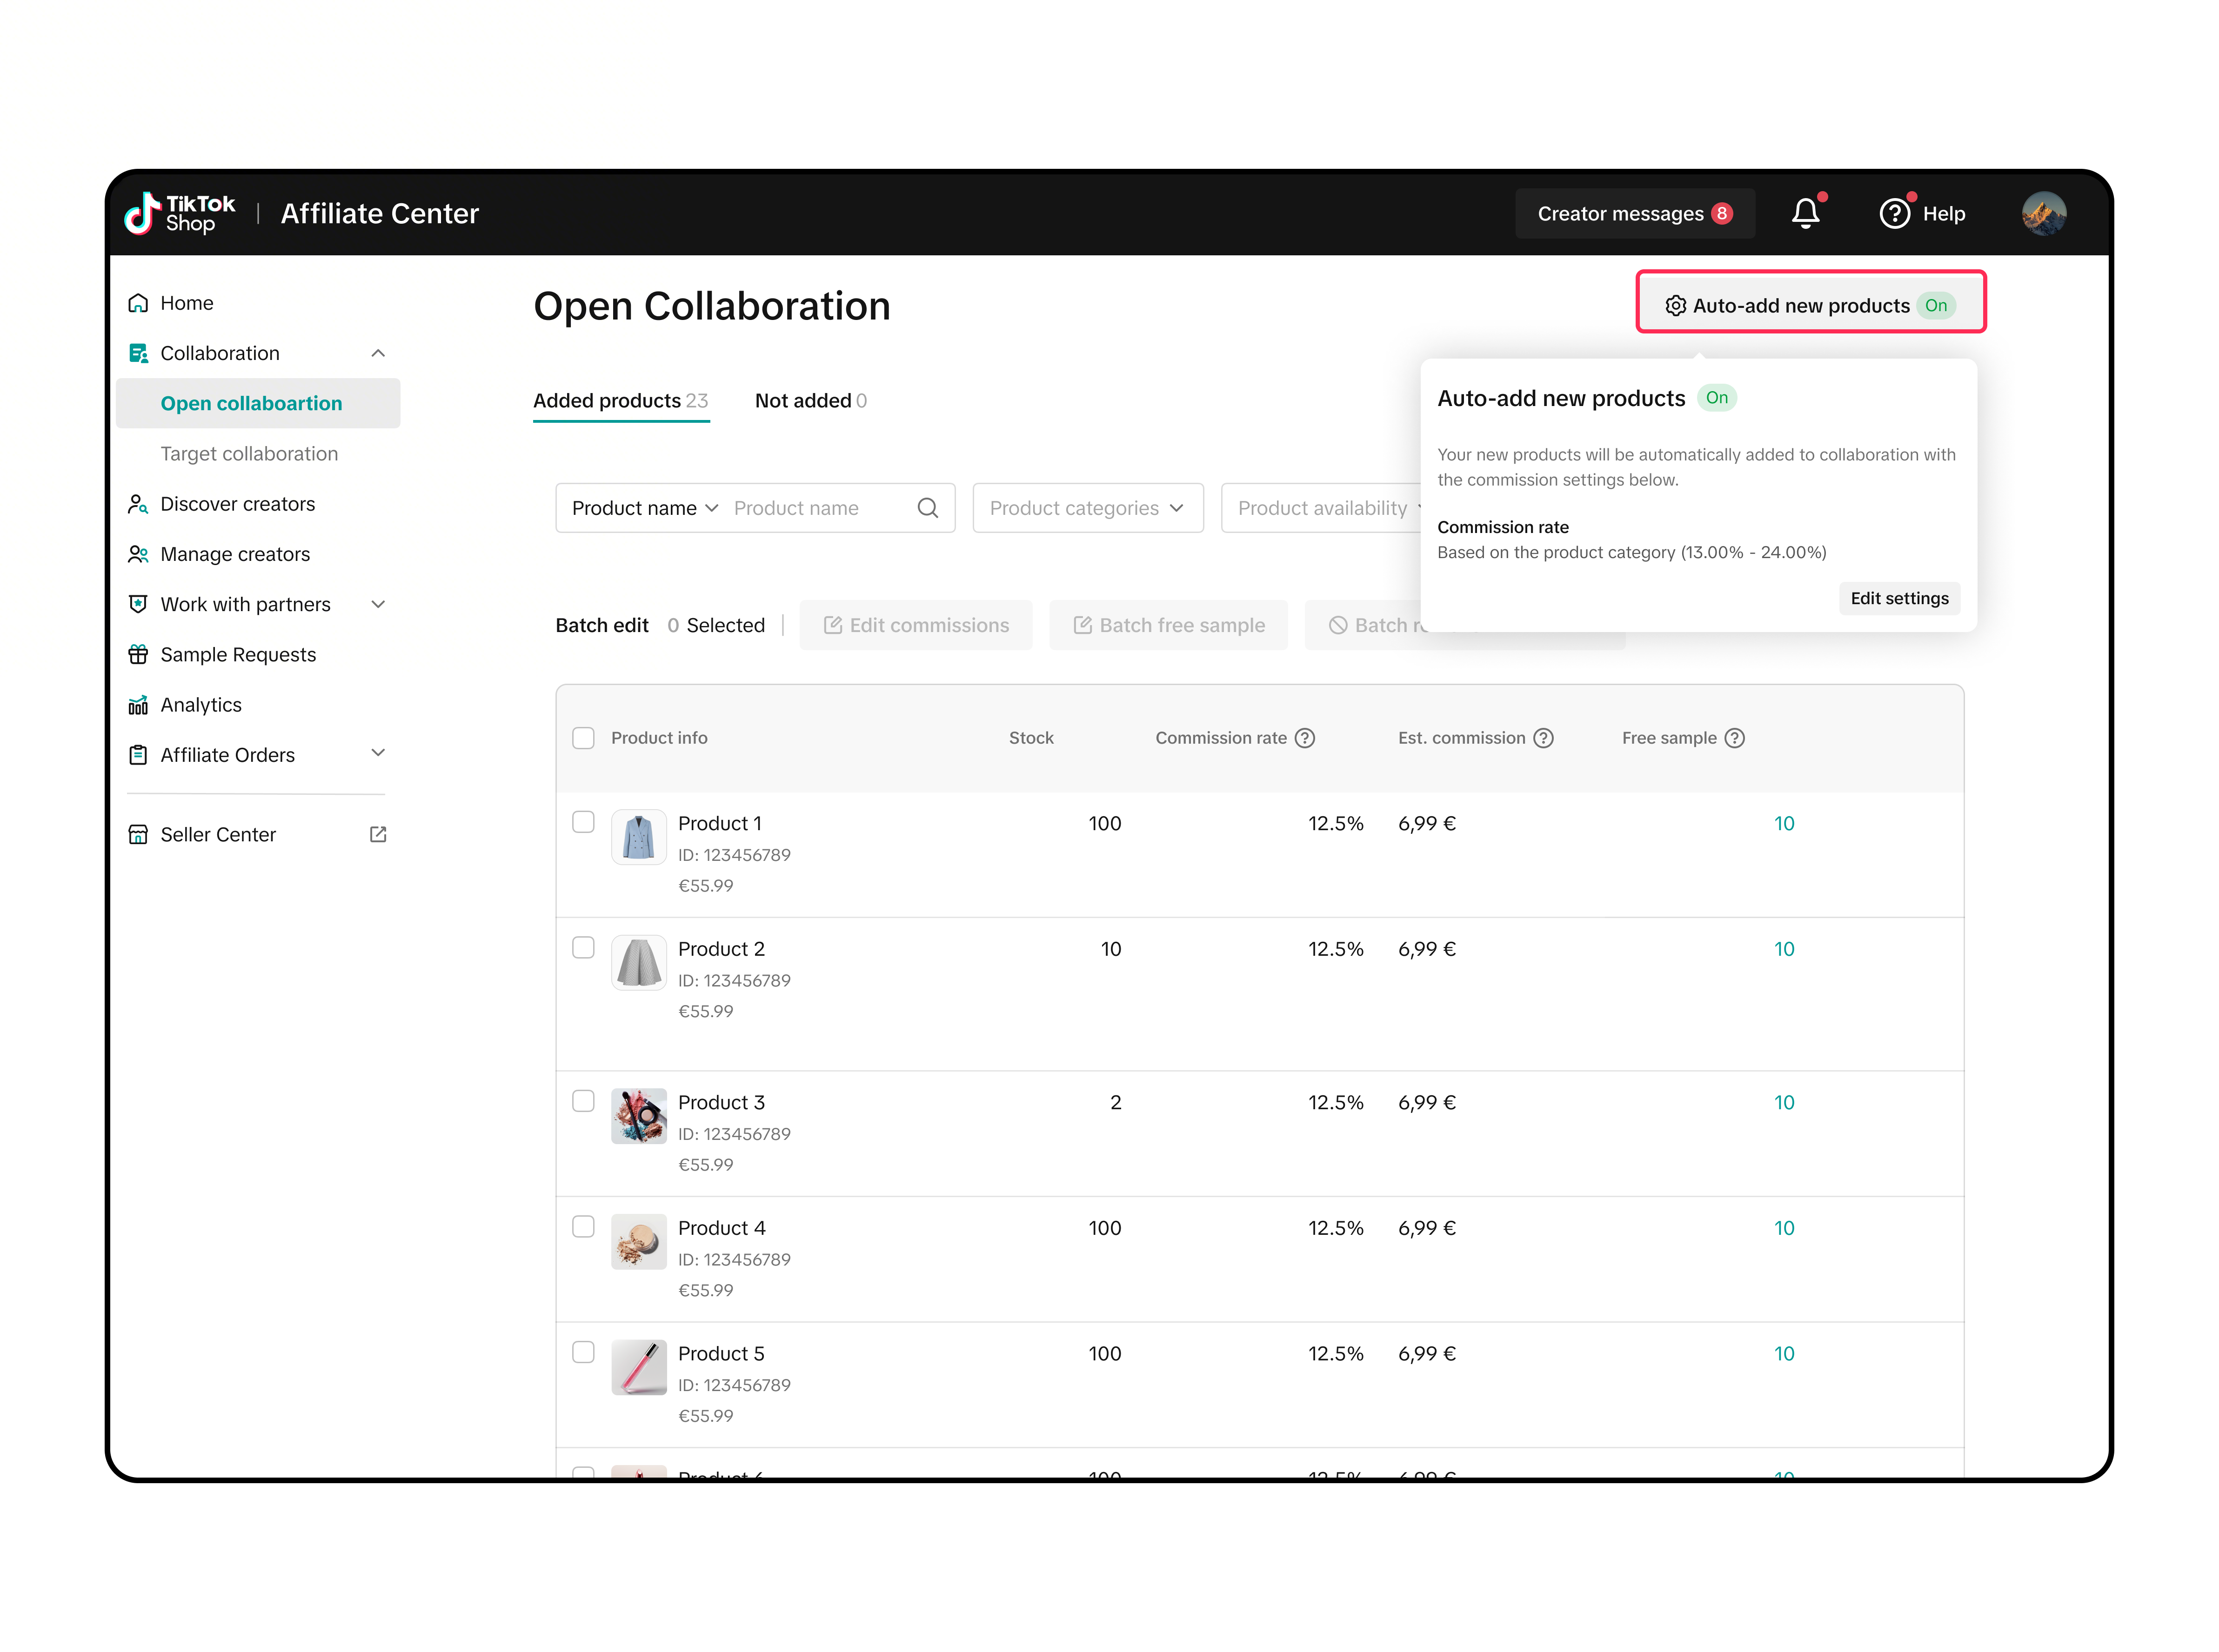Image resolution: width=2219 pixels, height=1652 pixels.
Task: Click the Discover creators icon
Action: point(138,504)
